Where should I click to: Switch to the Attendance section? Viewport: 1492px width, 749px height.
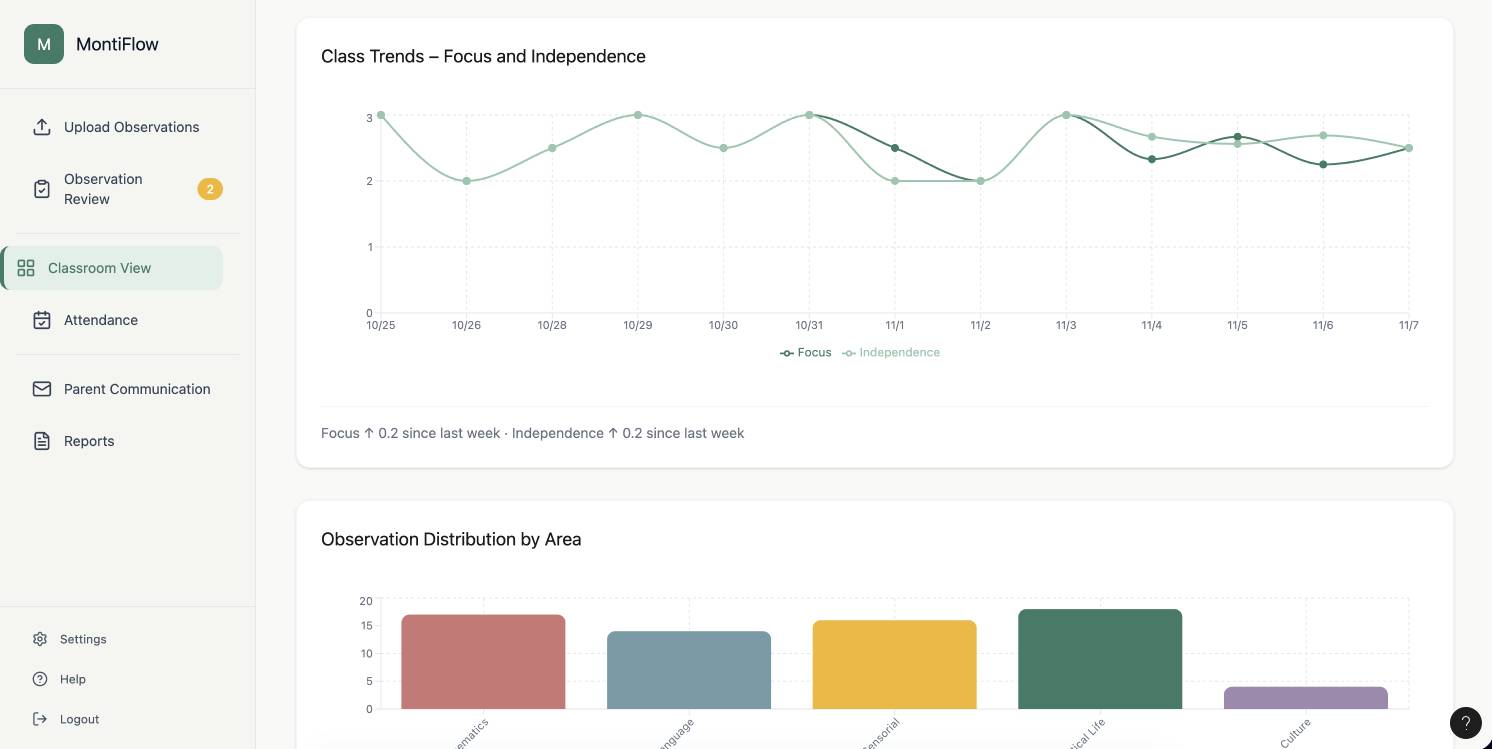100,320
